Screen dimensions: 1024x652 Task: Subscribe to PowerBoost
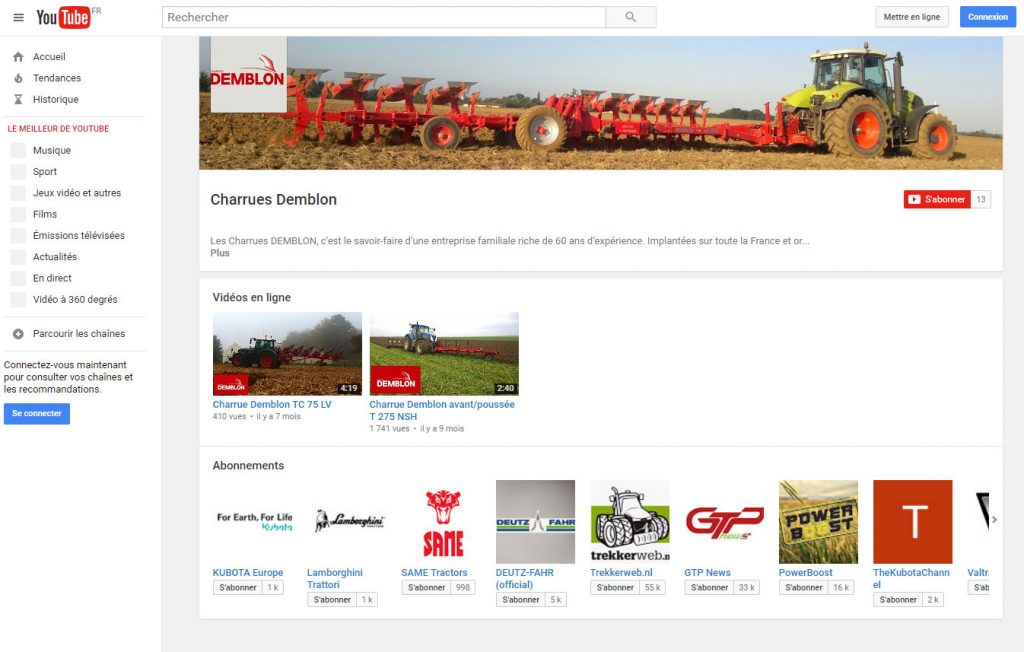804,587
